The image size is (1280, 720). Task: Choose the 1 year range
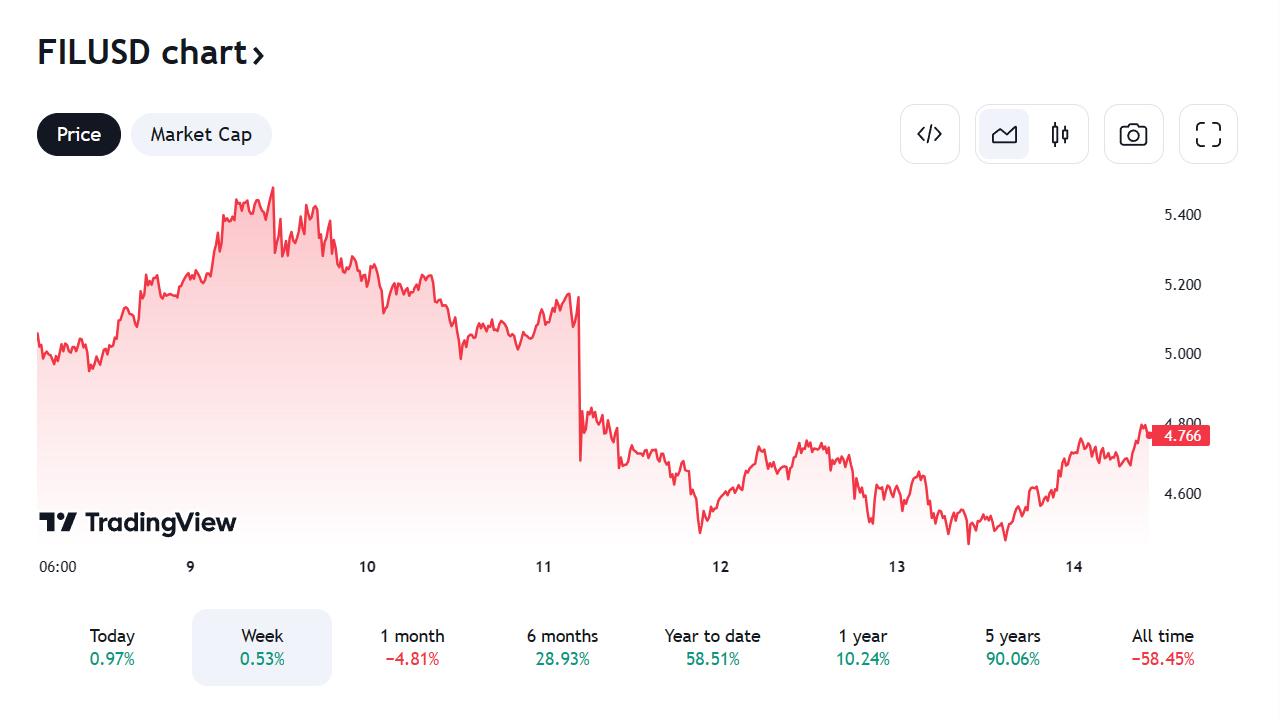pos(863,647)
